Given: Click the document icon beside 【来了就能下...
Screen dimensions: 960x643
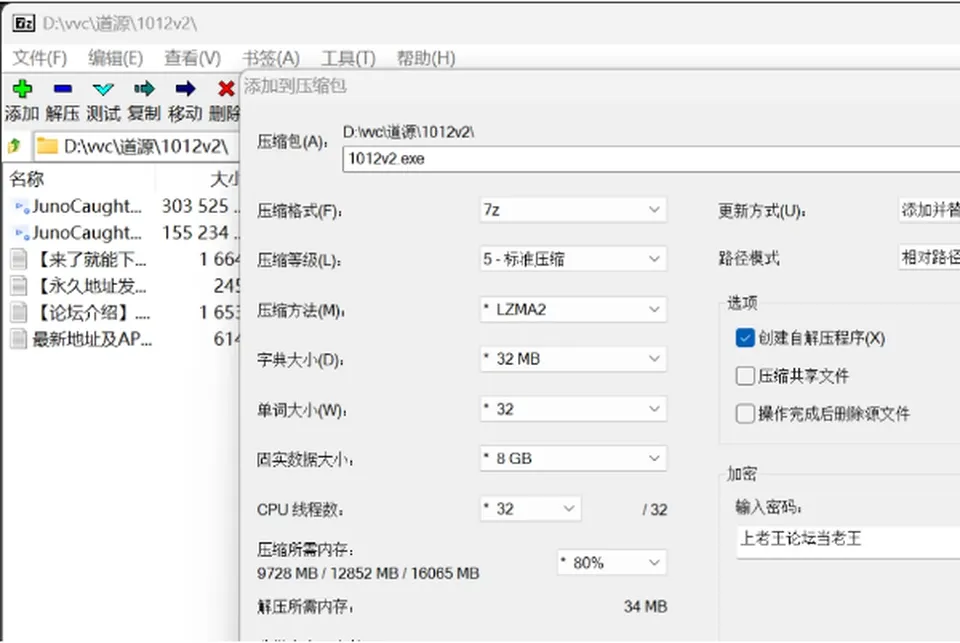Looking at the screenshot, I should pos(20,260).
